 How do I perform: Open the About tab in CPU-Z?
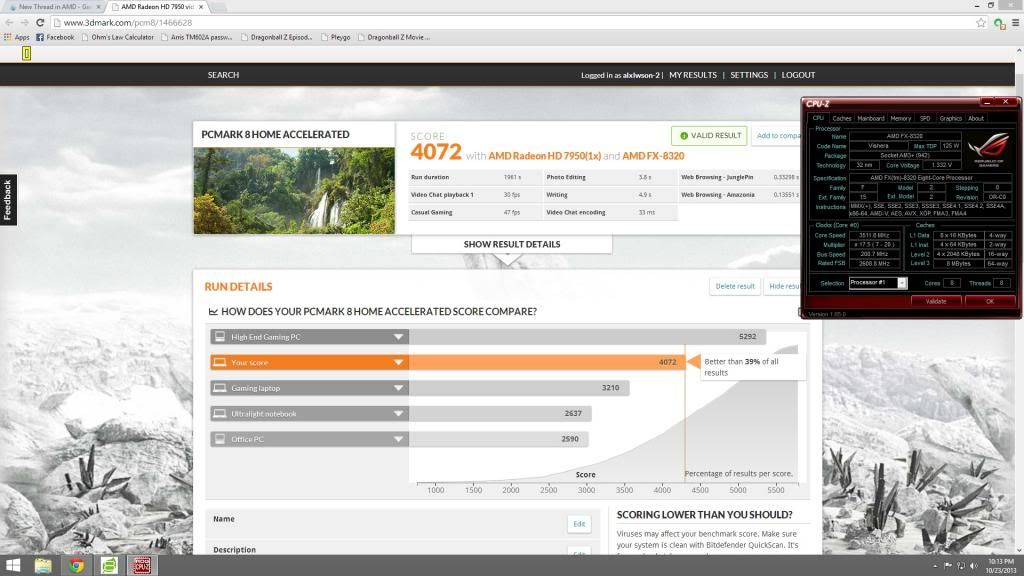click(976, 118)
